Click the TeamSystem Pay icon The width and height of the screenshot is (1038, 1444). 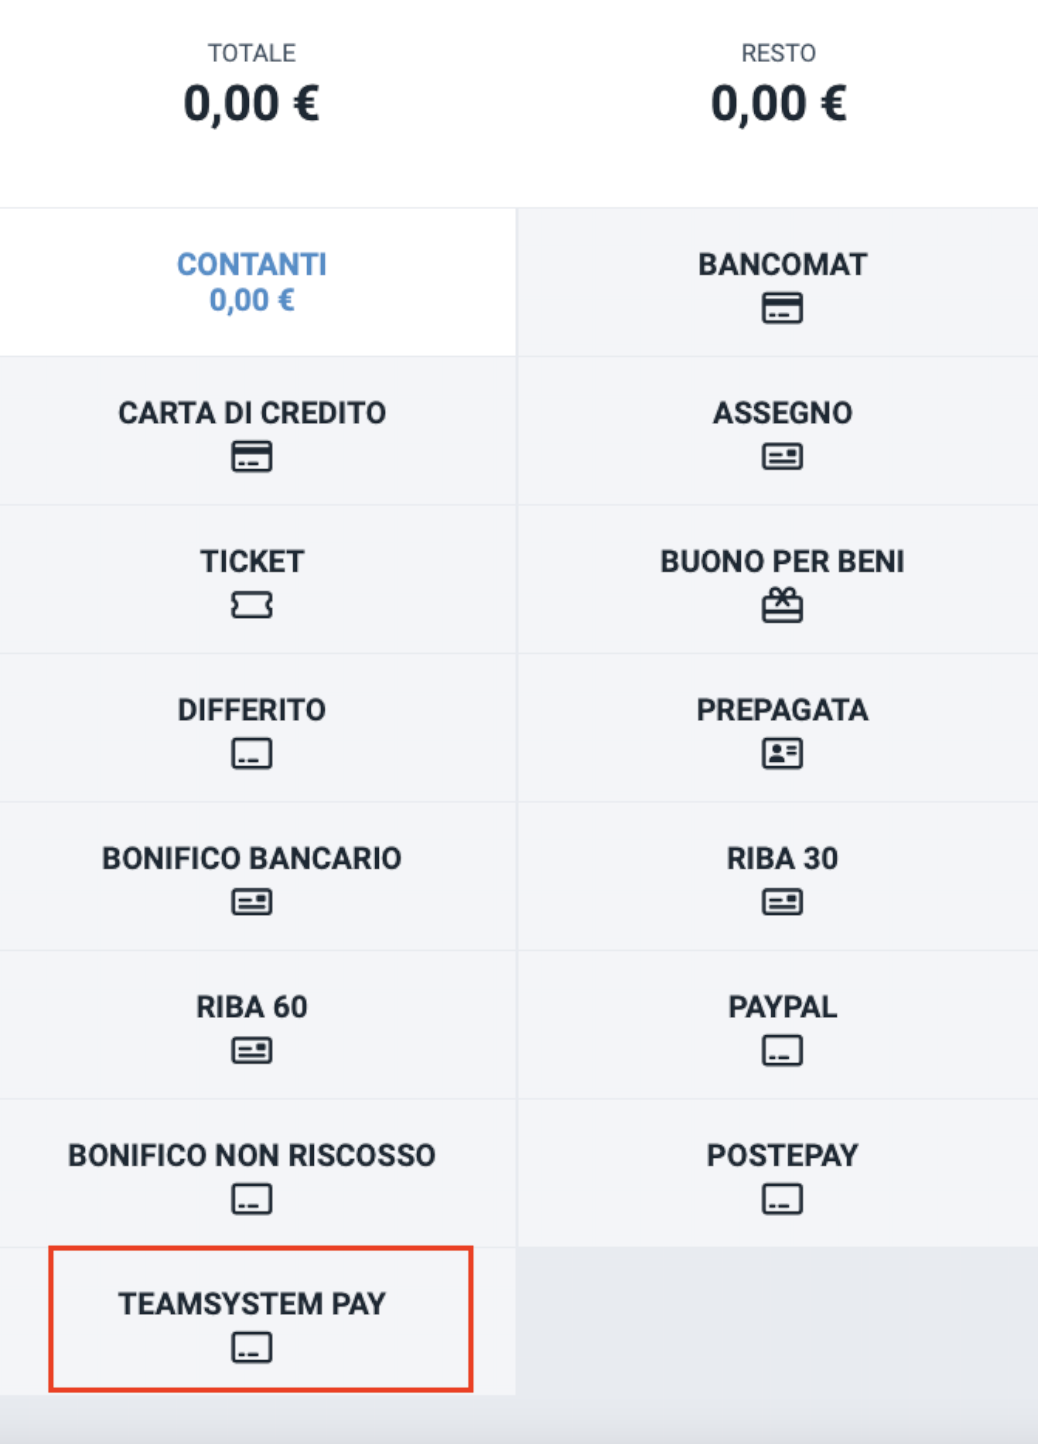click(252, 1347)
